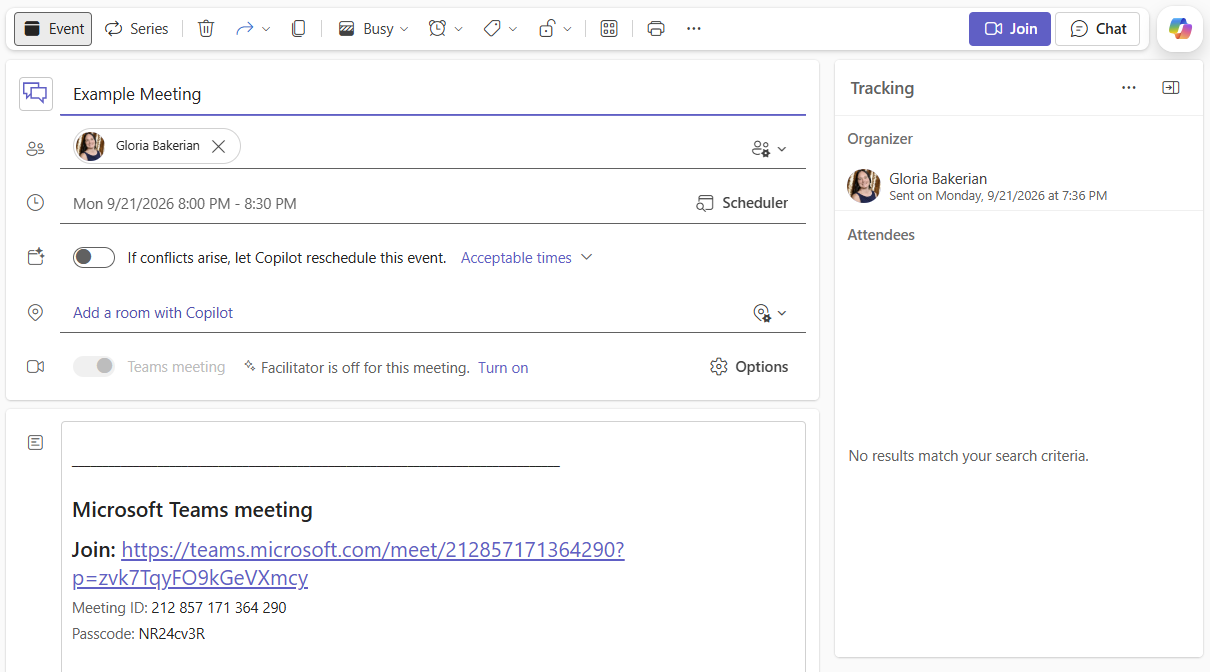
Task: Click the location pin icon
Action: (x=36, y=313)
